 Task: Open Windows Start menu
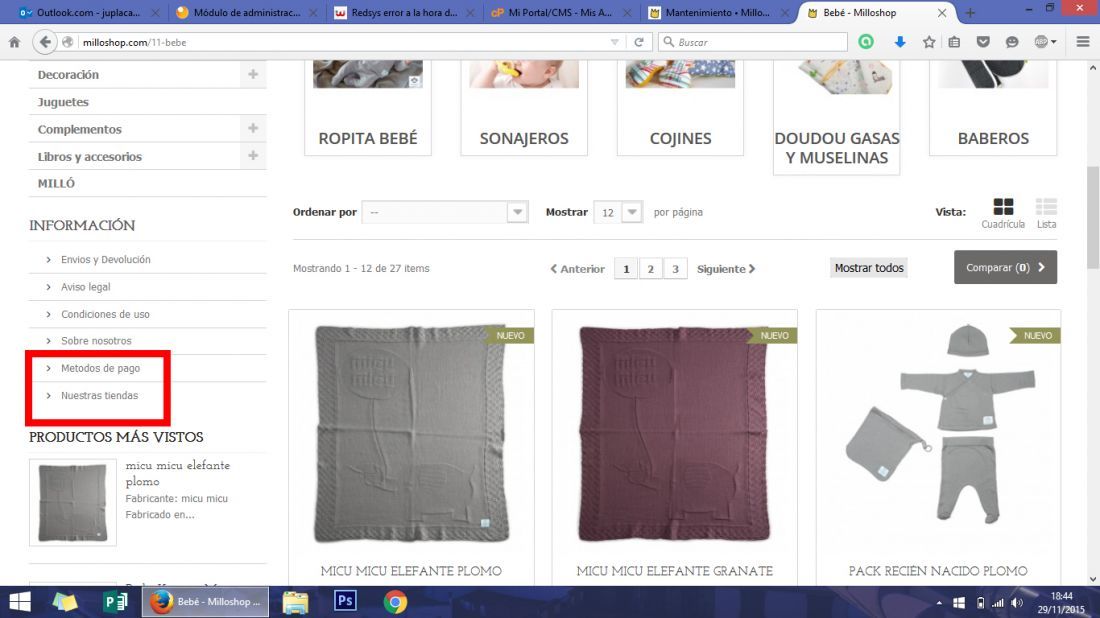click(x=20, y=602)
